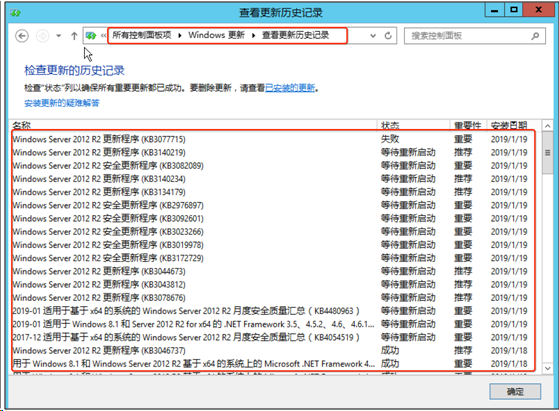The image size is (559, 411).
Task: Minimize the 查看更新历史记录 window
Action: pos(494,10)
